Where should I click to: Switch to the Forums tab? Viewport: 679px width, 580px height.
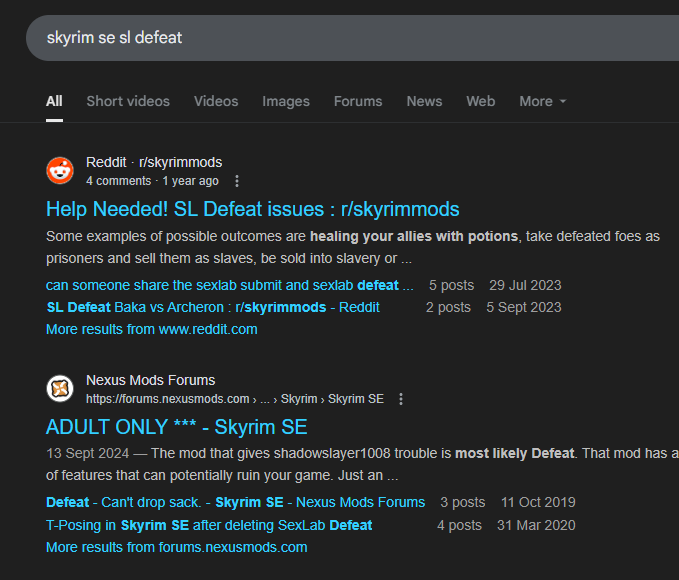click(358, 101)
